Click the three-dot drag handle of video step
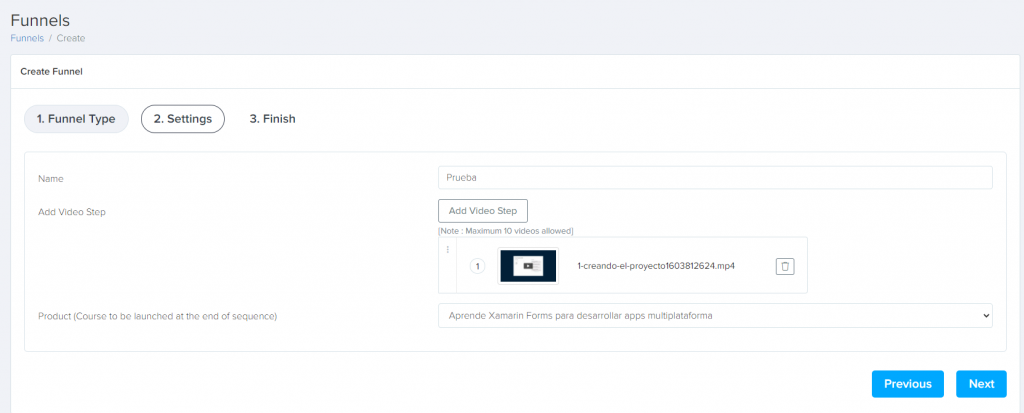 (447, 250)
